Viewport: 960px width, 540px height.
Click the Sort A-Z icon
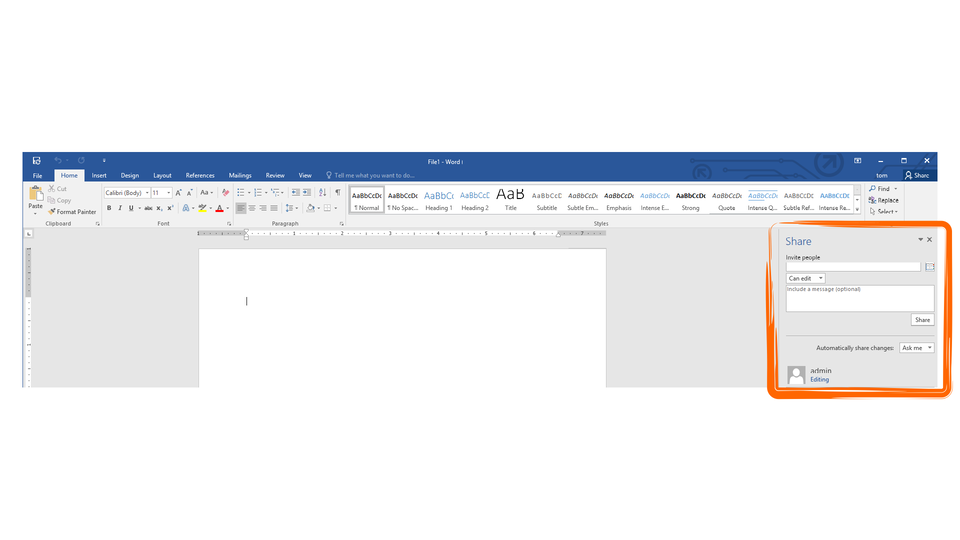(322, 192)
